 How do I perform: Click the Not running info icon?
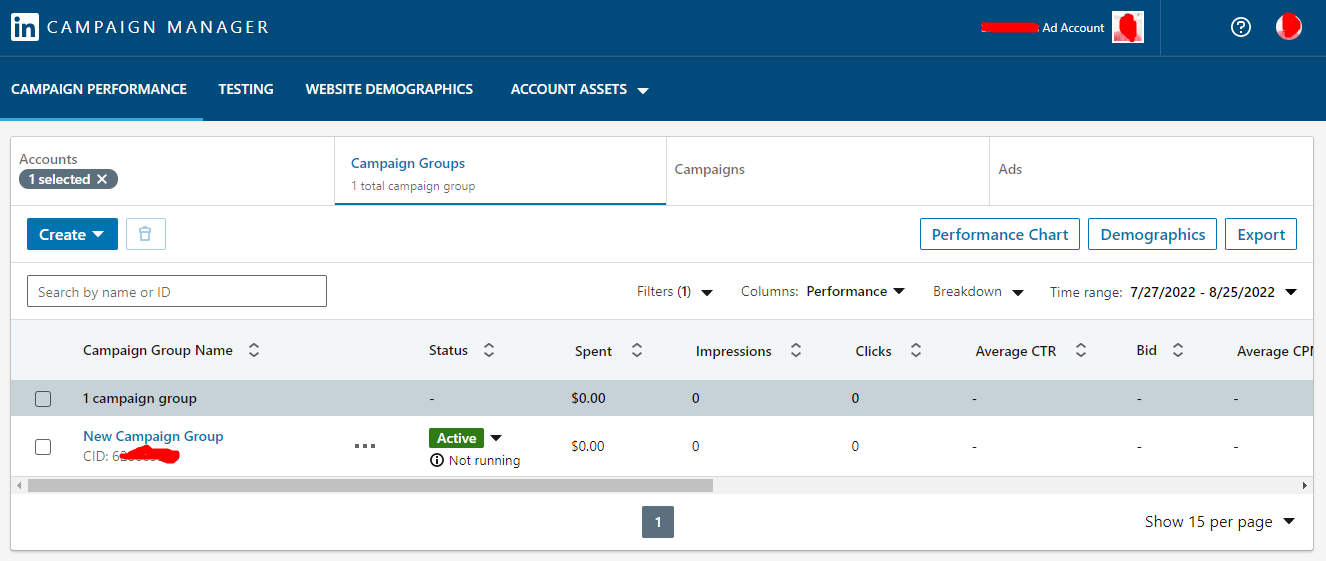[x=437, y=461]
